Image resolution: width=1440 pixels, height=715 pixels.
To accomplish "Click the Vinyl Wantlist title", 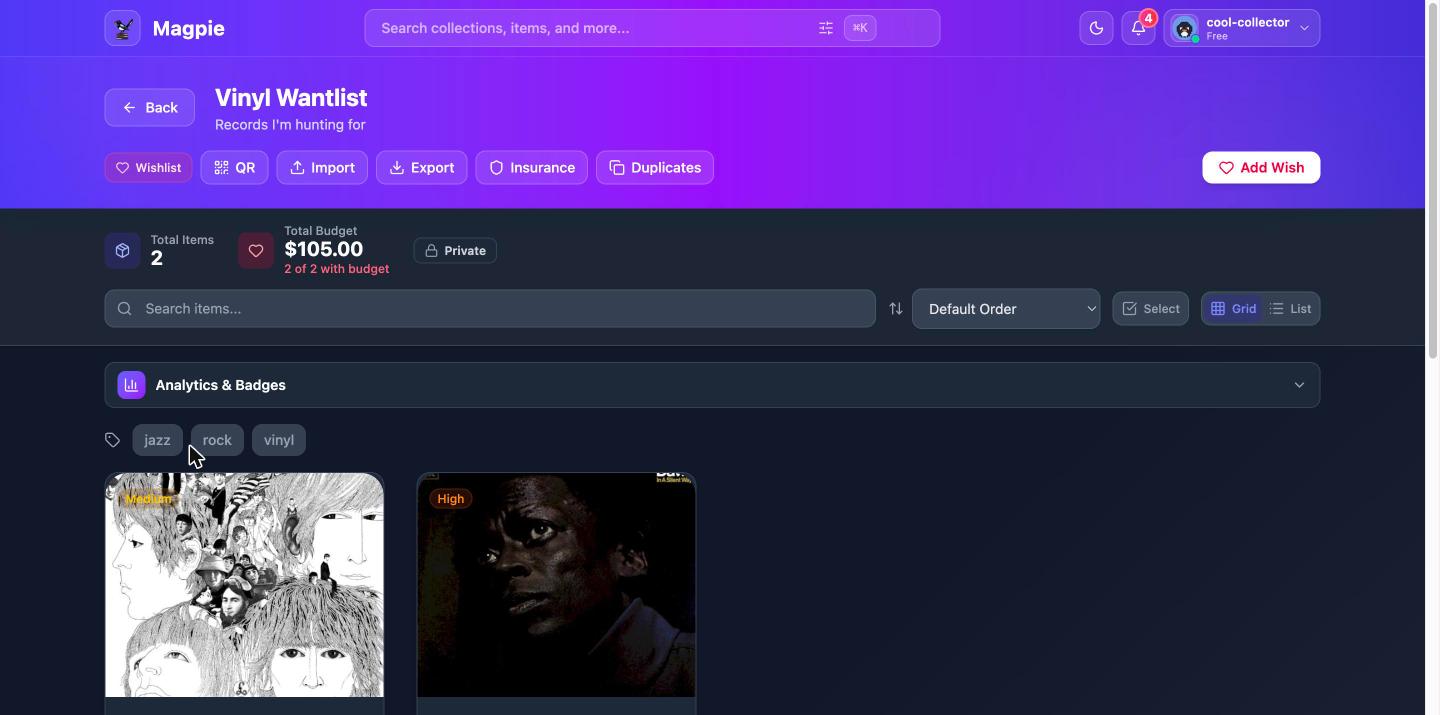I will point(291,98).
